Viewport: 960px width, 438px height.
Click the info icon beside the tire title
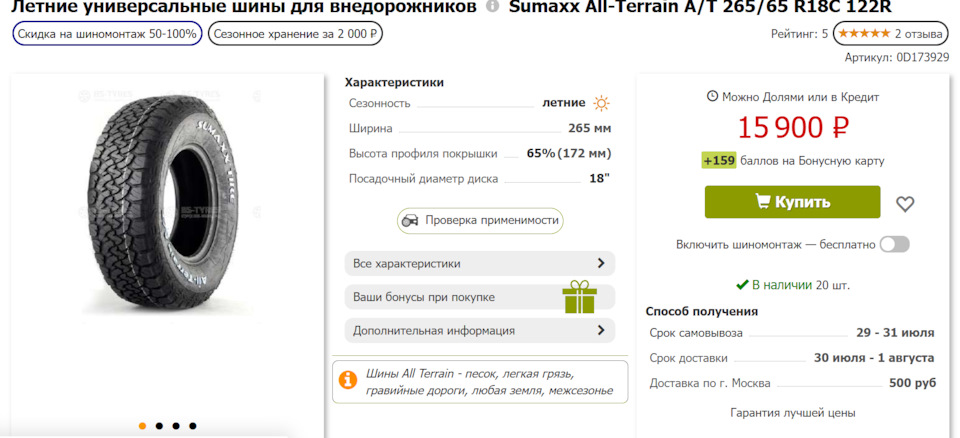pyautogui.click(x=492, y=7)
